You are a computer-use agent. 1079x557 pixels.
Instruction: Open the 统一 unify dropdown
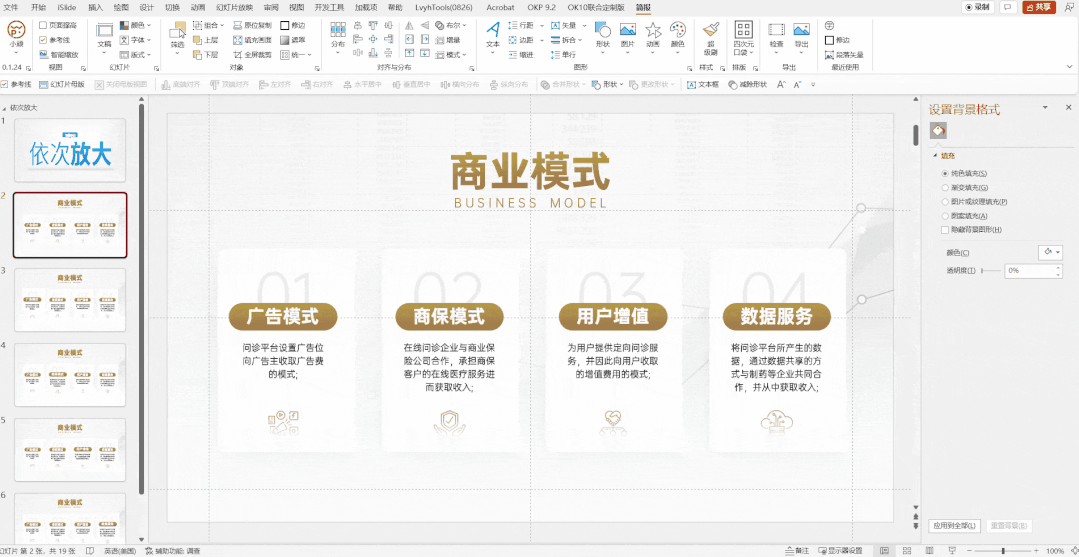pyautogui.click(x=296, y=54)
